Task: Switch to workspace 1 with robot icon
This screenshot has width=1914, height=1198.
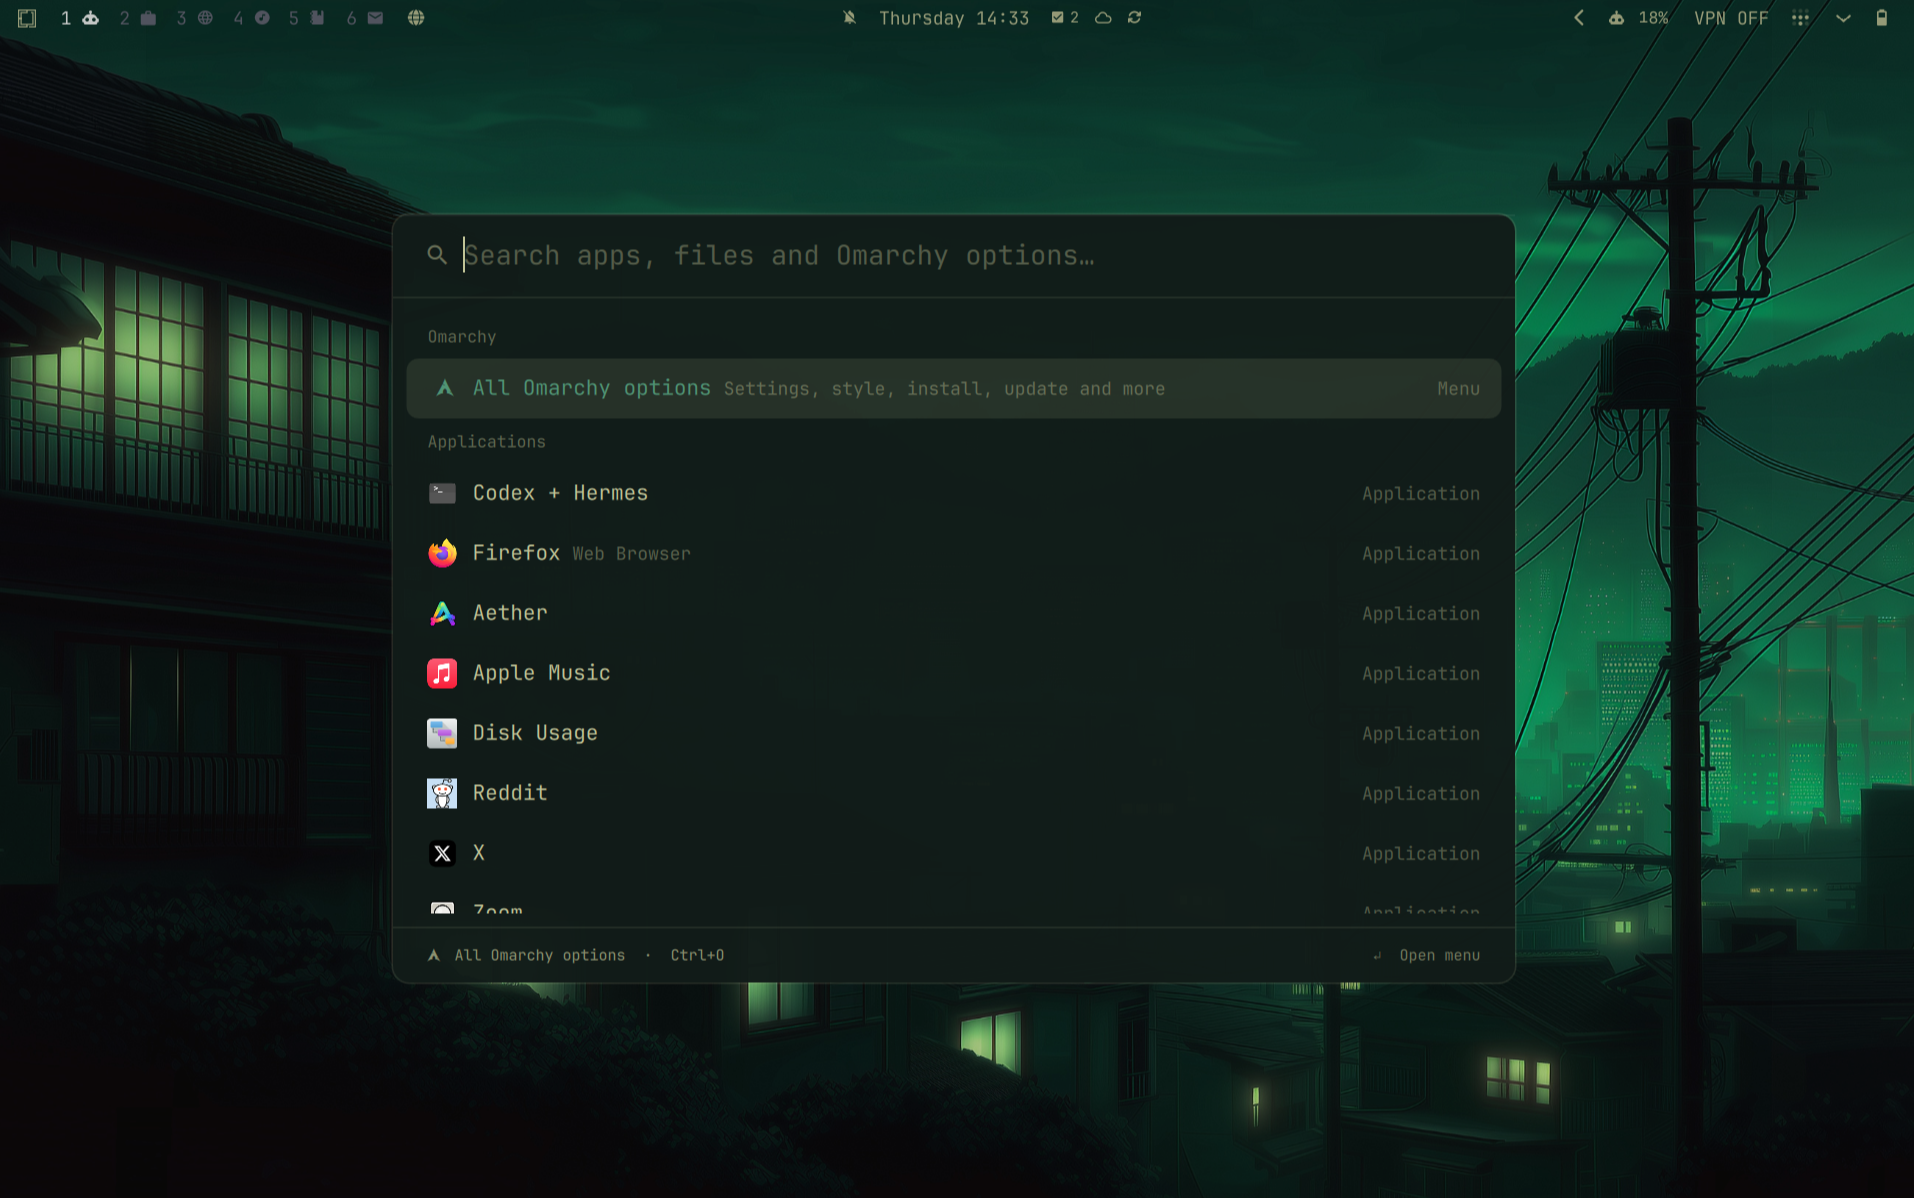Action: pyautogui.click(x=80, y=18)
